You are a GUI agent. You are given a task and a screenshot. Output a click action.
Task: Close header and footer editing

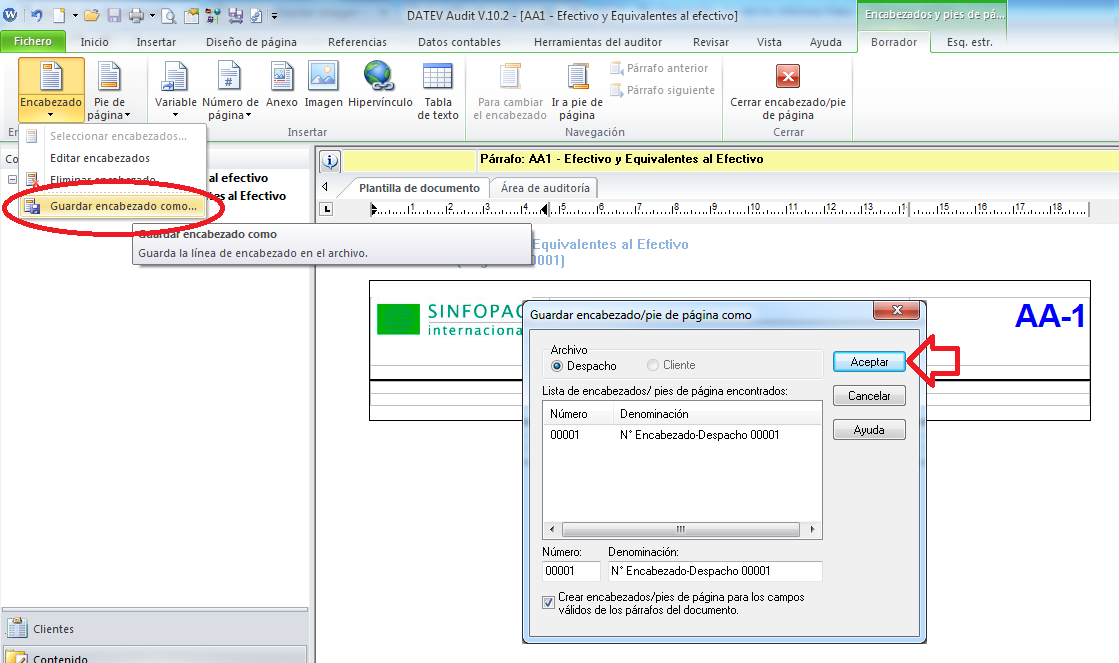787,90
